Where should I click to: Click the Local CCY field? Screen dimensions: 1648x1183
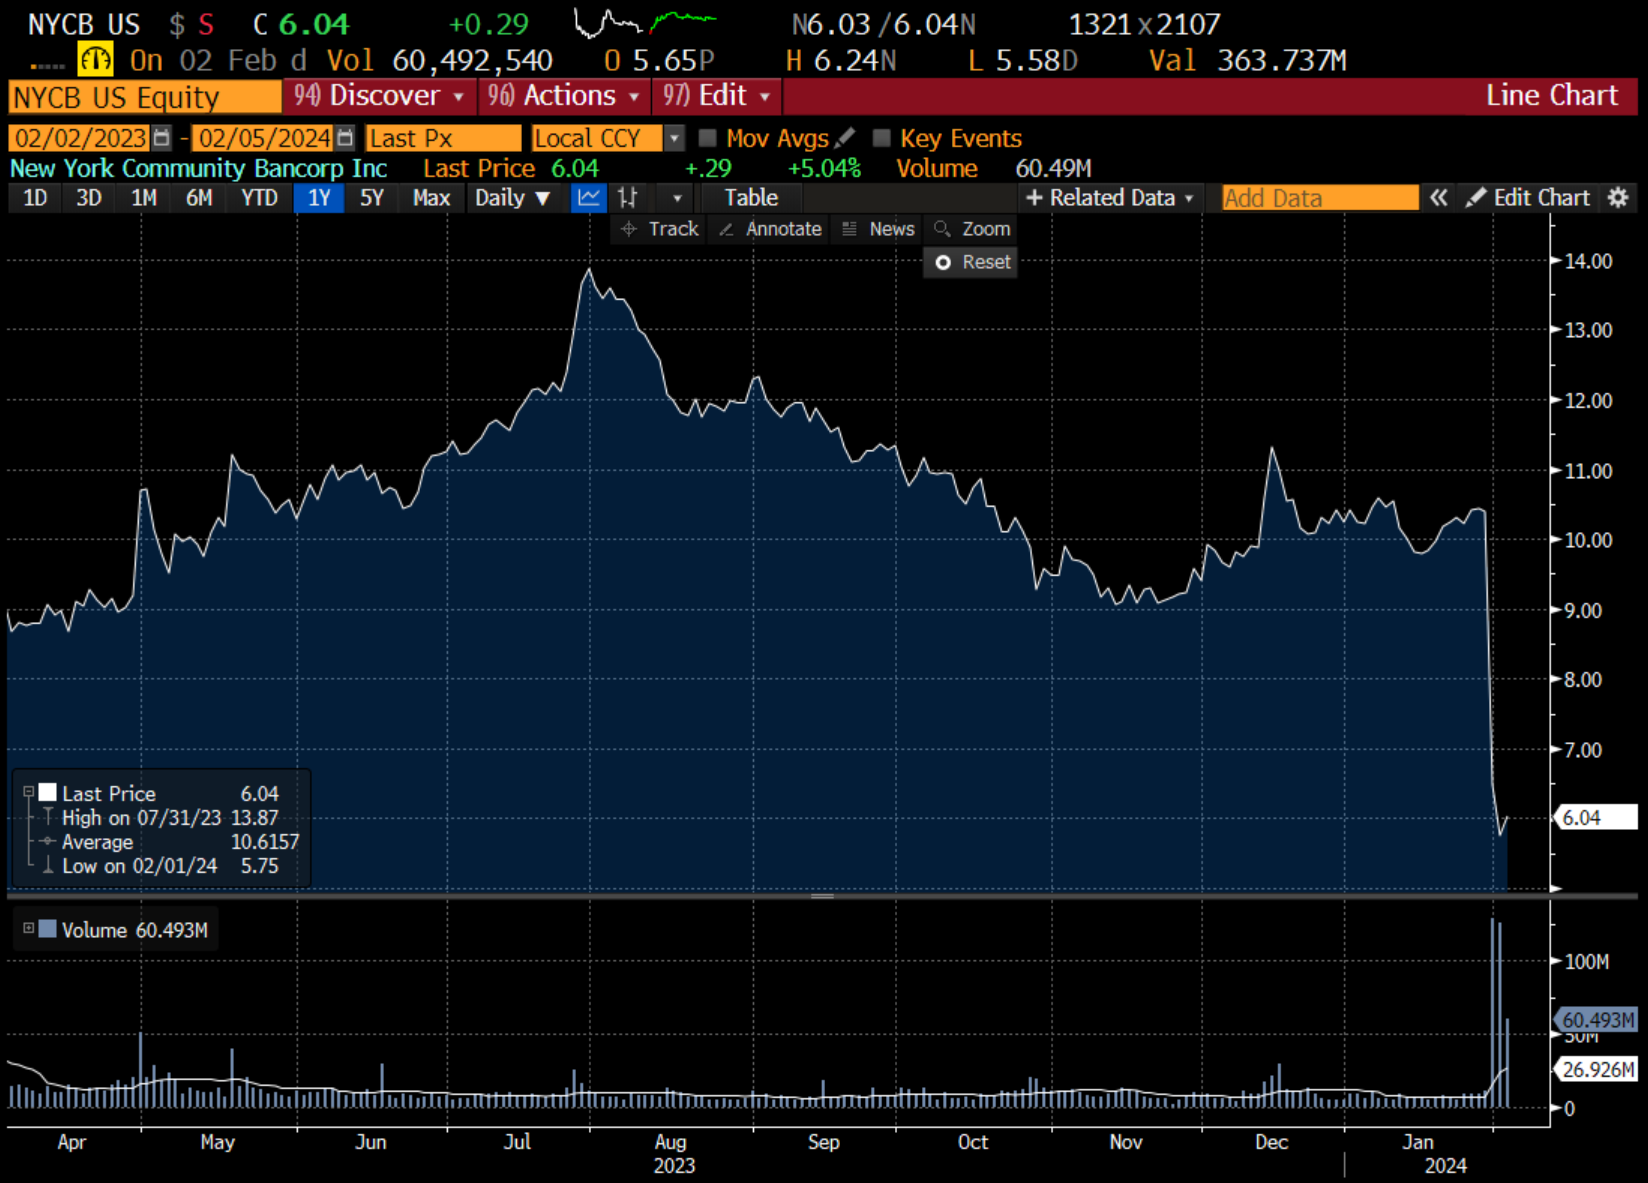[x=597, y=138]
